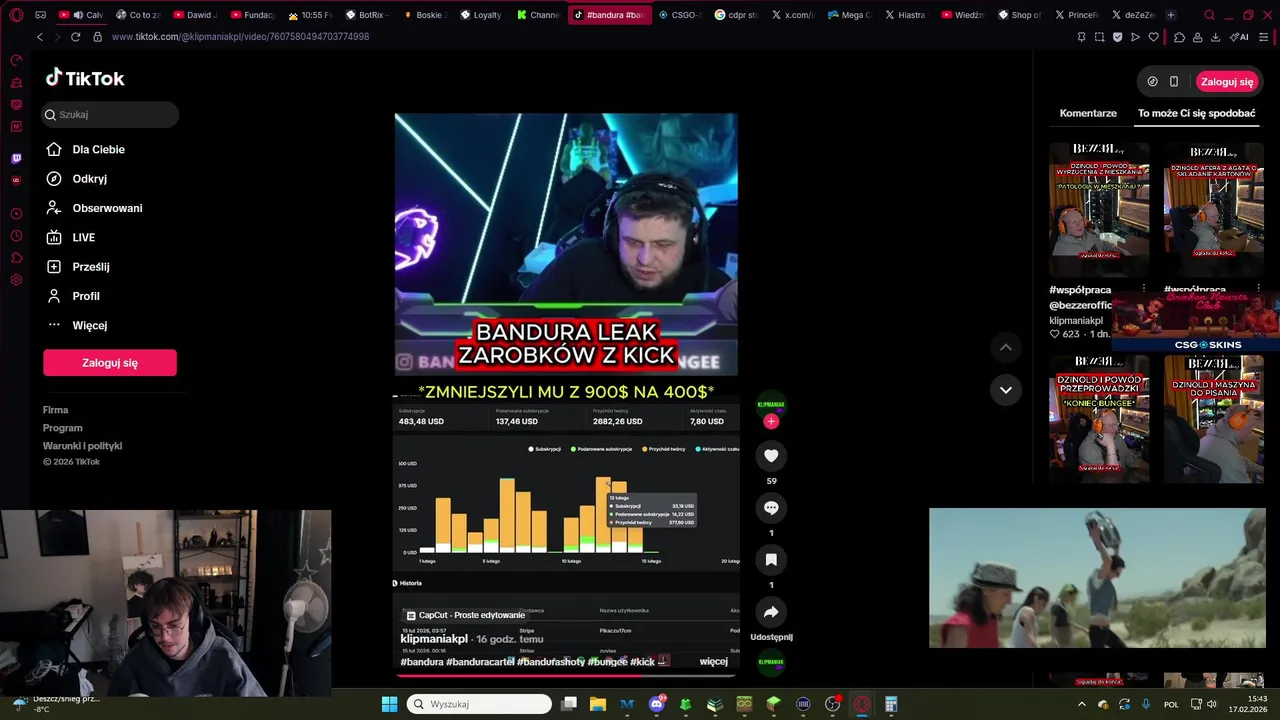Screen dimensions: 1280x720
Task: Open new browser tab with plus button
Action: (x=1171, y=15)
